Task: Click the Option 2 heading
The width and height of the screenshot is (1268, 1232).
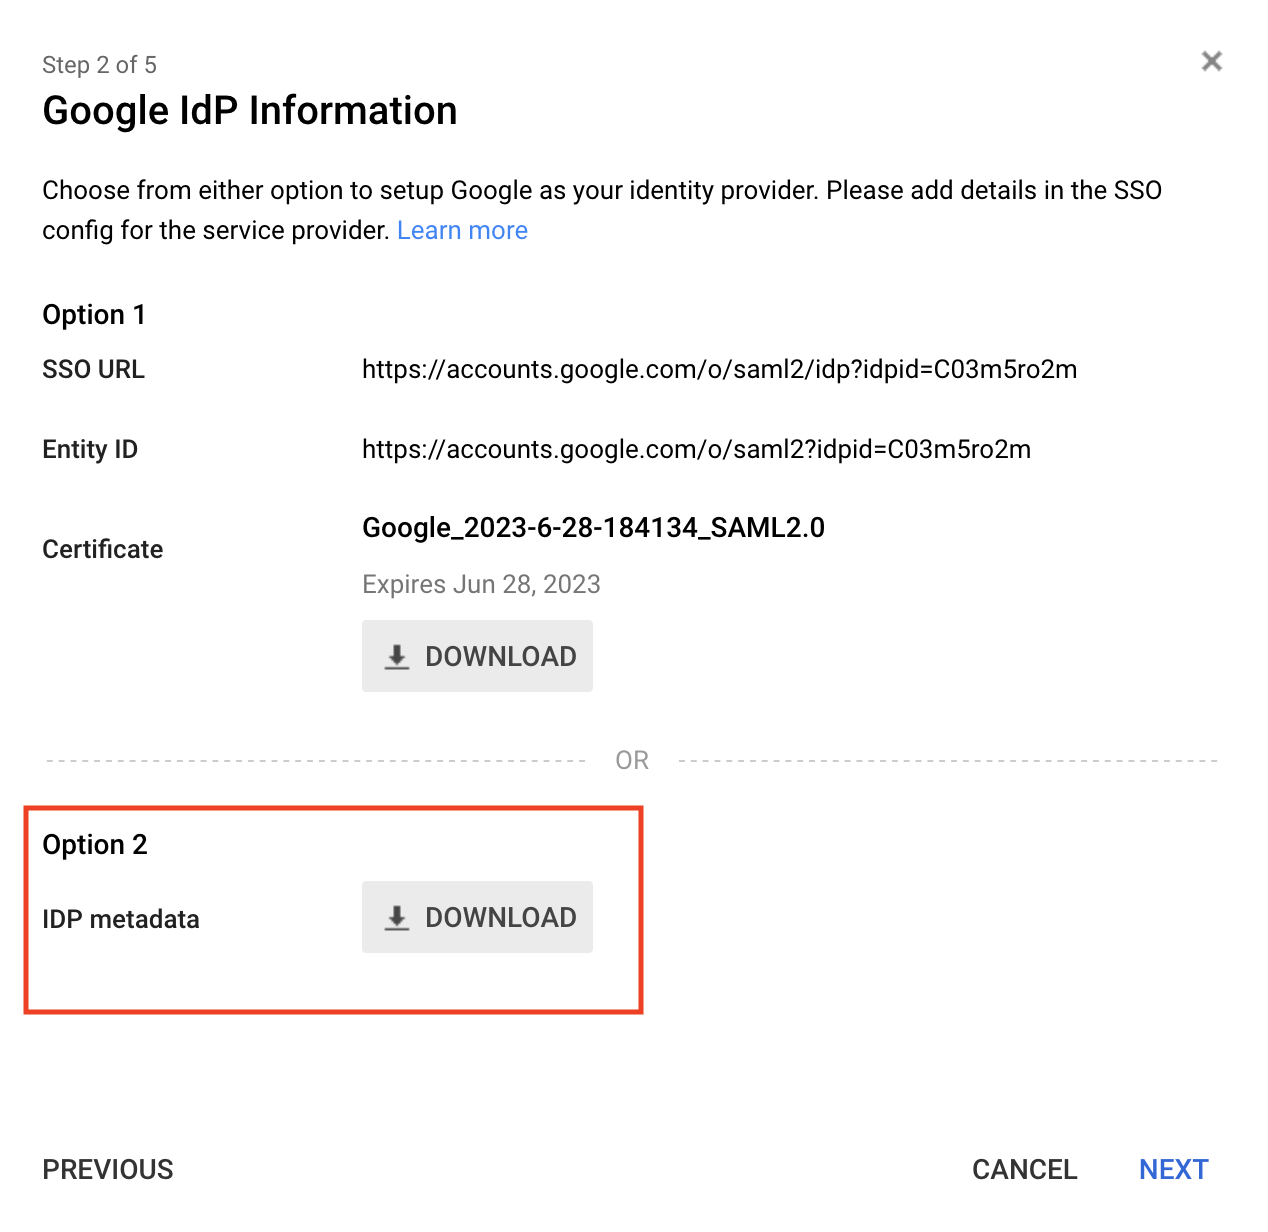Action: 95,845
